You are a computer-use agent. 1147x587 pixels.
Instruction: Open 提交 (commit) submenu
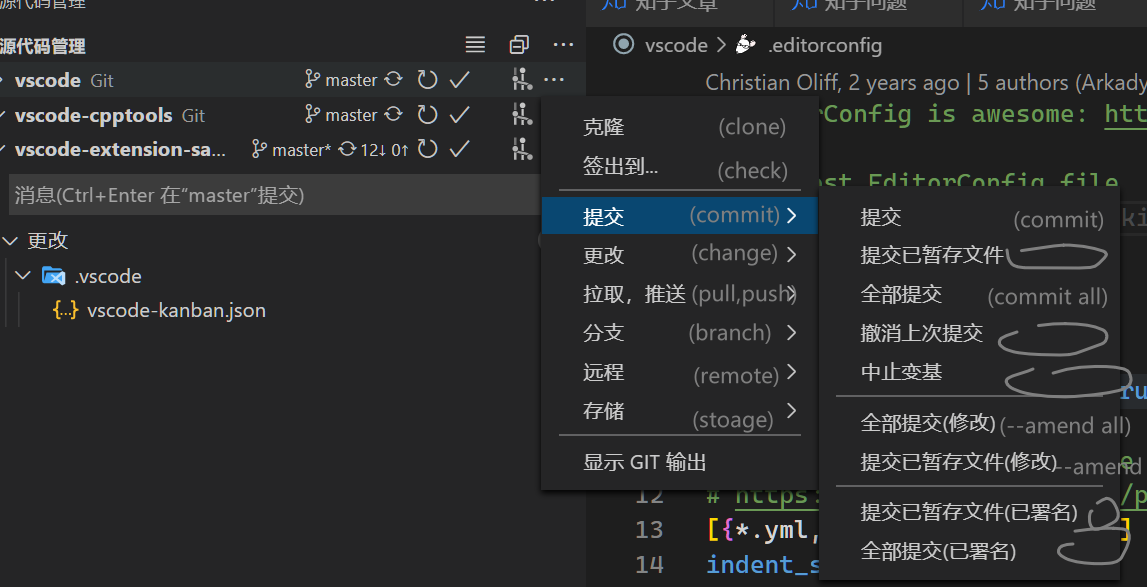(x=680, y=215)
